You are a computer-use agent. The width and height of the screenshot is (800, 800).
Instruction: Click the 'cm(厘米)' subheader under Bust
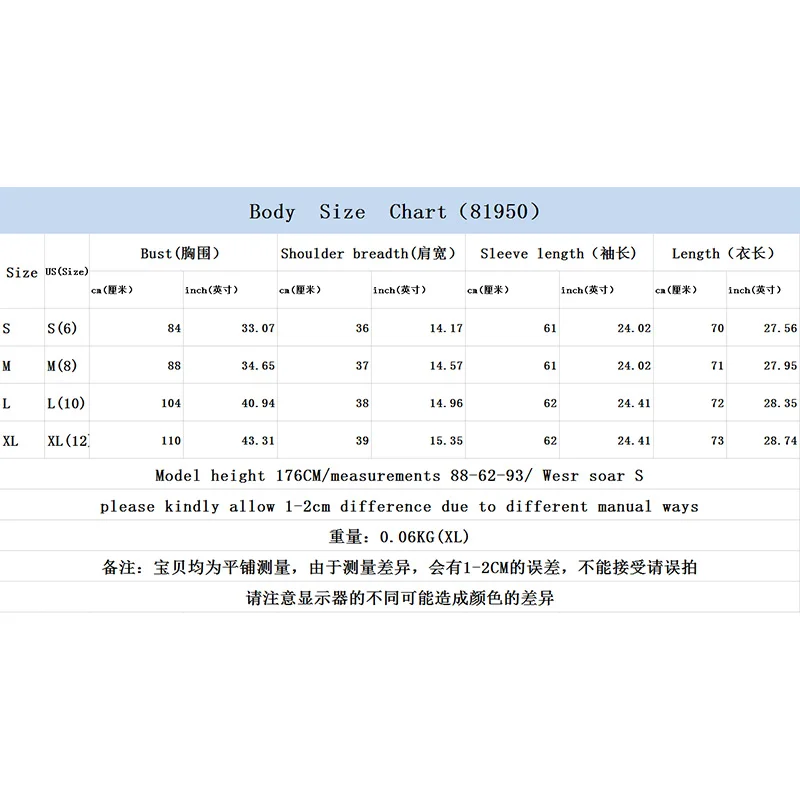112,290
